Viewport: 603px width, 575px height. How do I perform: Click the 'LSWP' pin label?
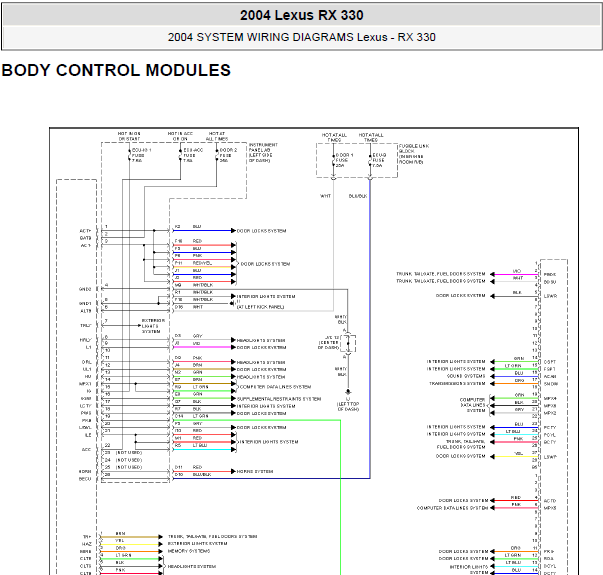pos(550,457)
